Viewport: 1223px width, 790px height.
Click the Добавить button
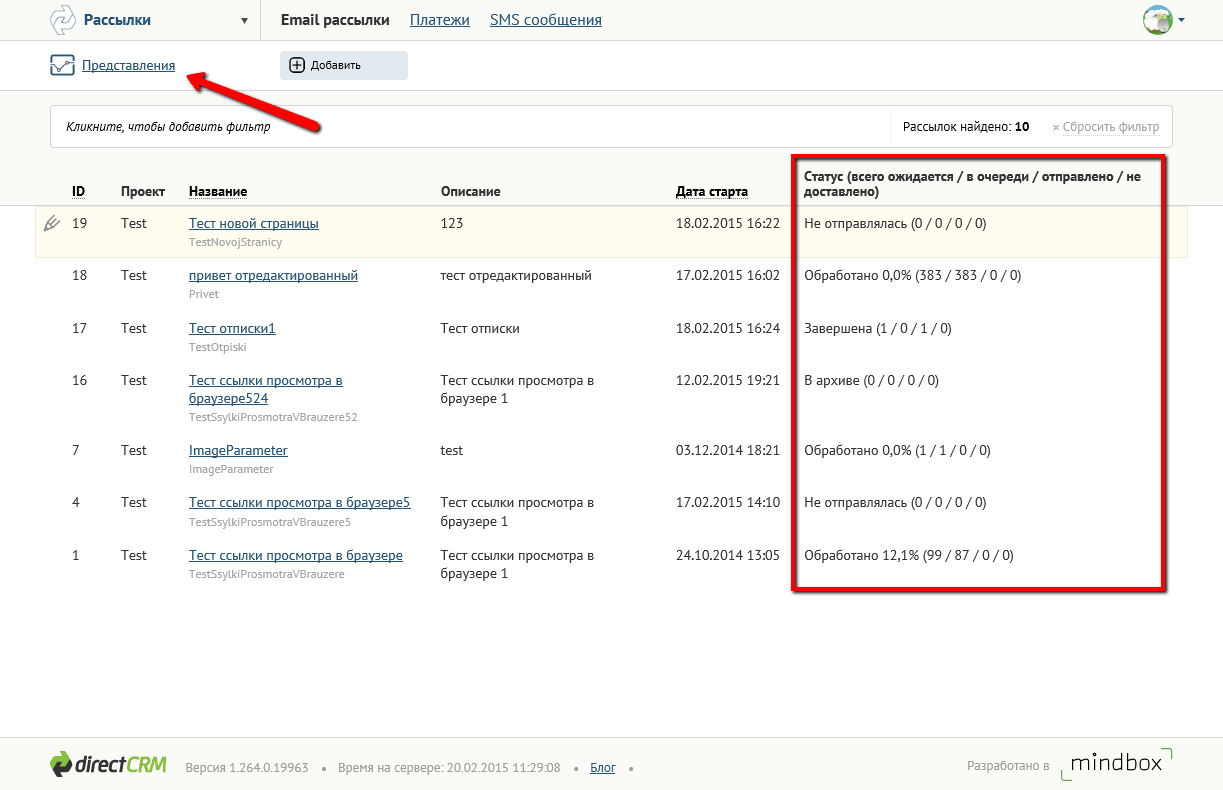tap(344, 65)
